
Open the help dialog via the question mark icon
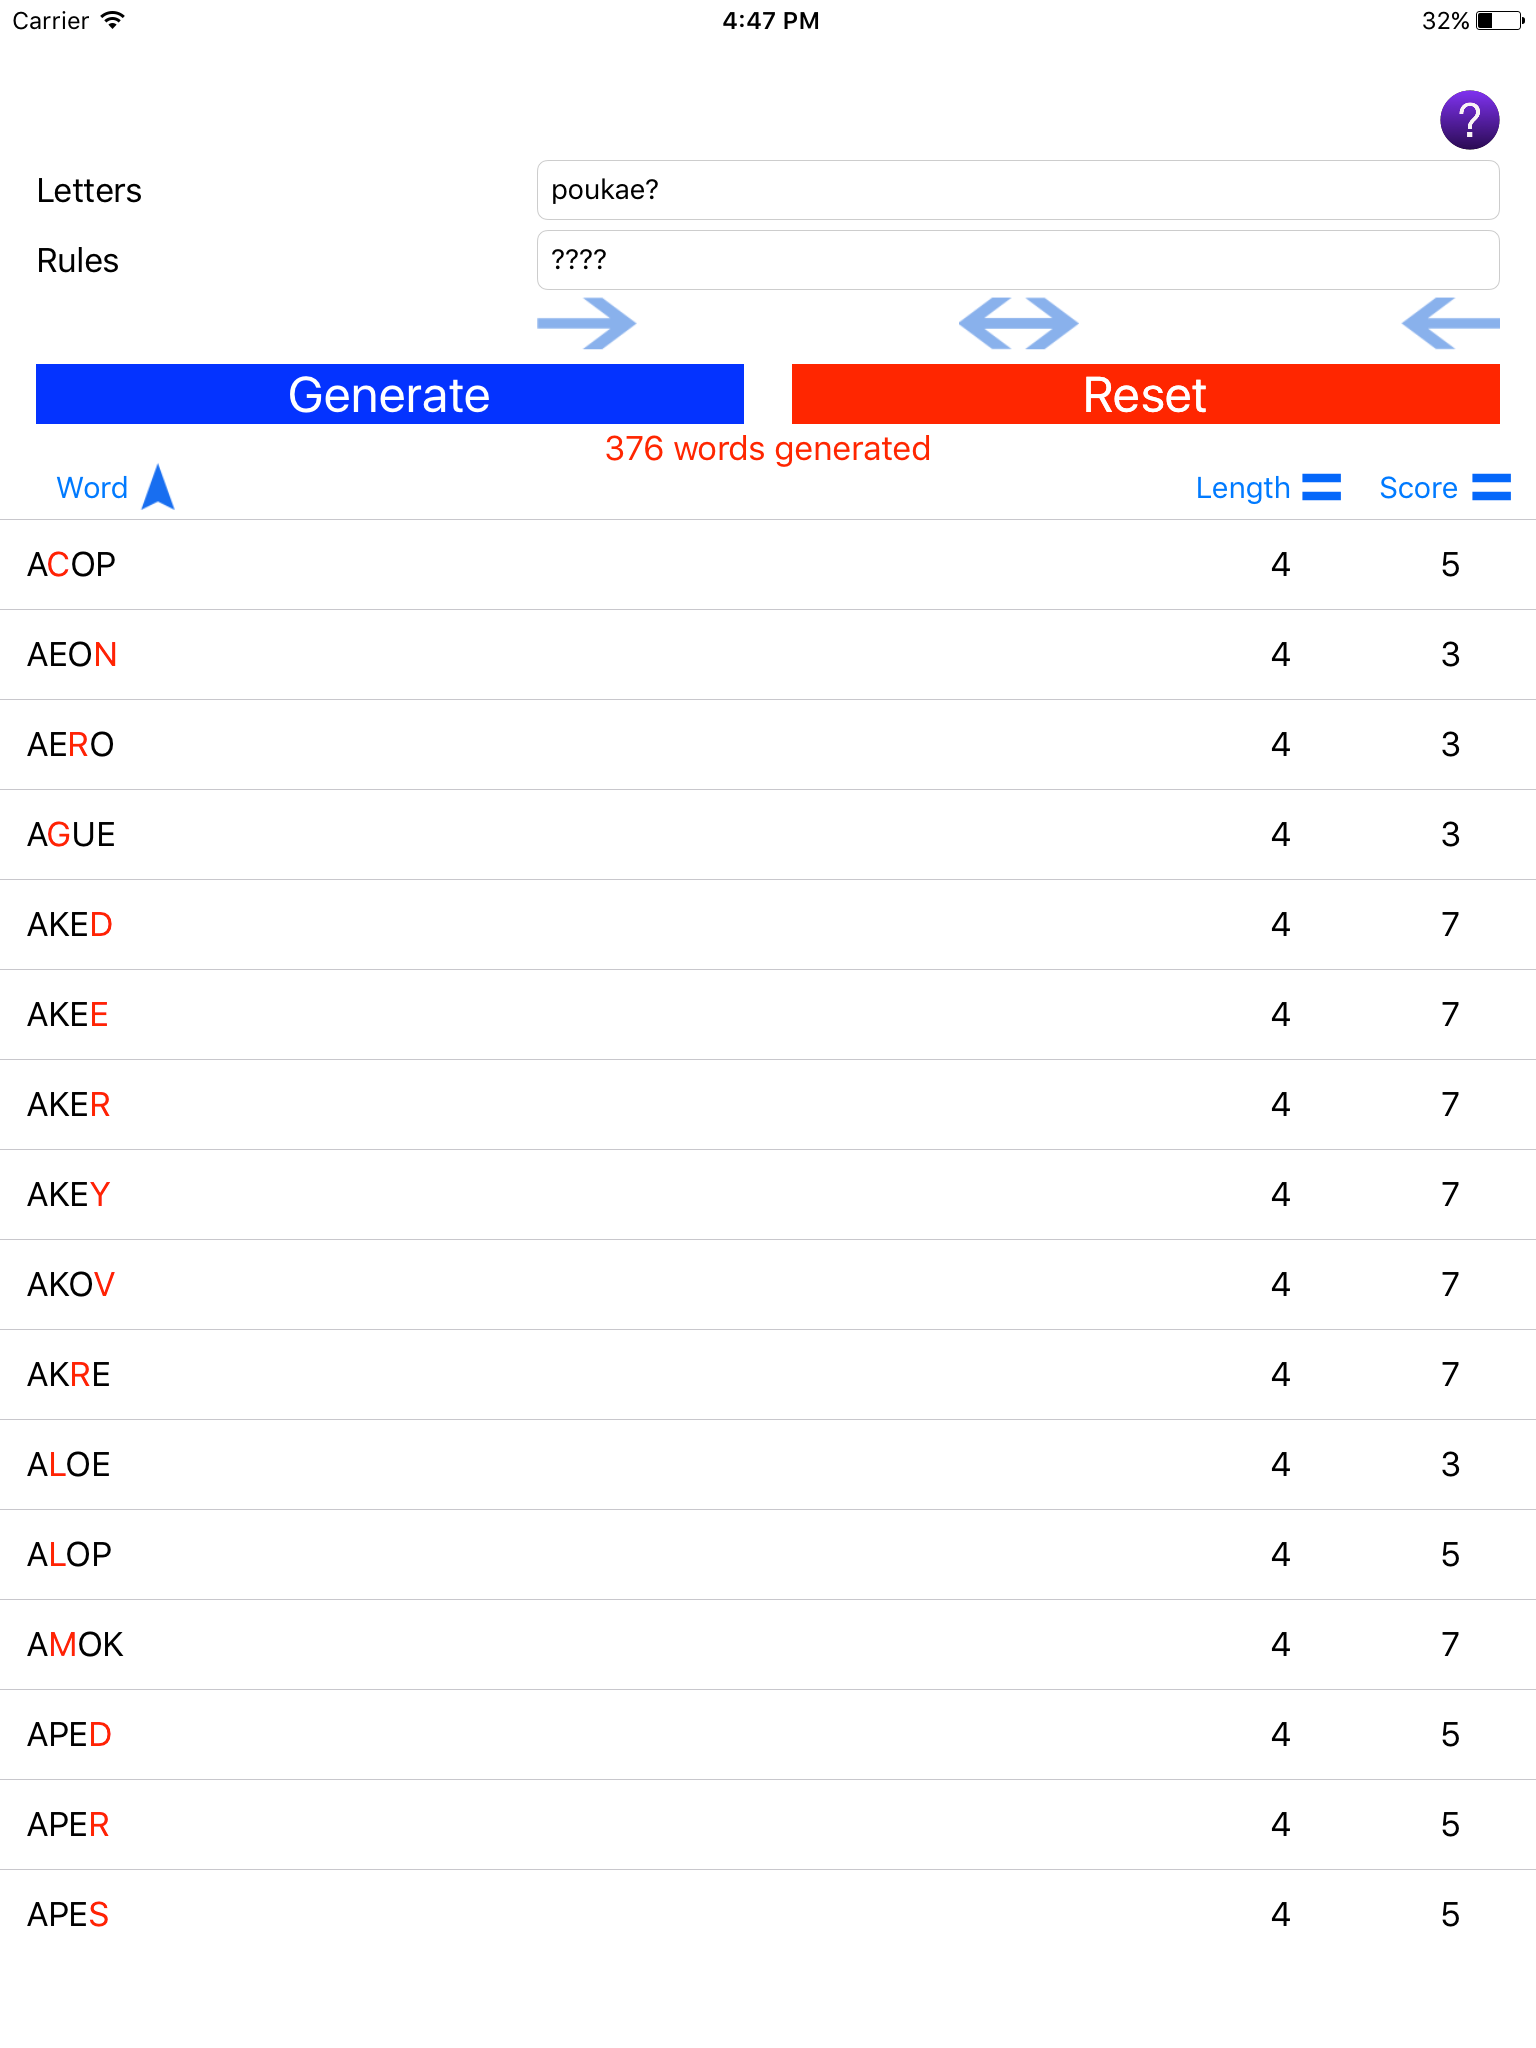(1468, 118)
